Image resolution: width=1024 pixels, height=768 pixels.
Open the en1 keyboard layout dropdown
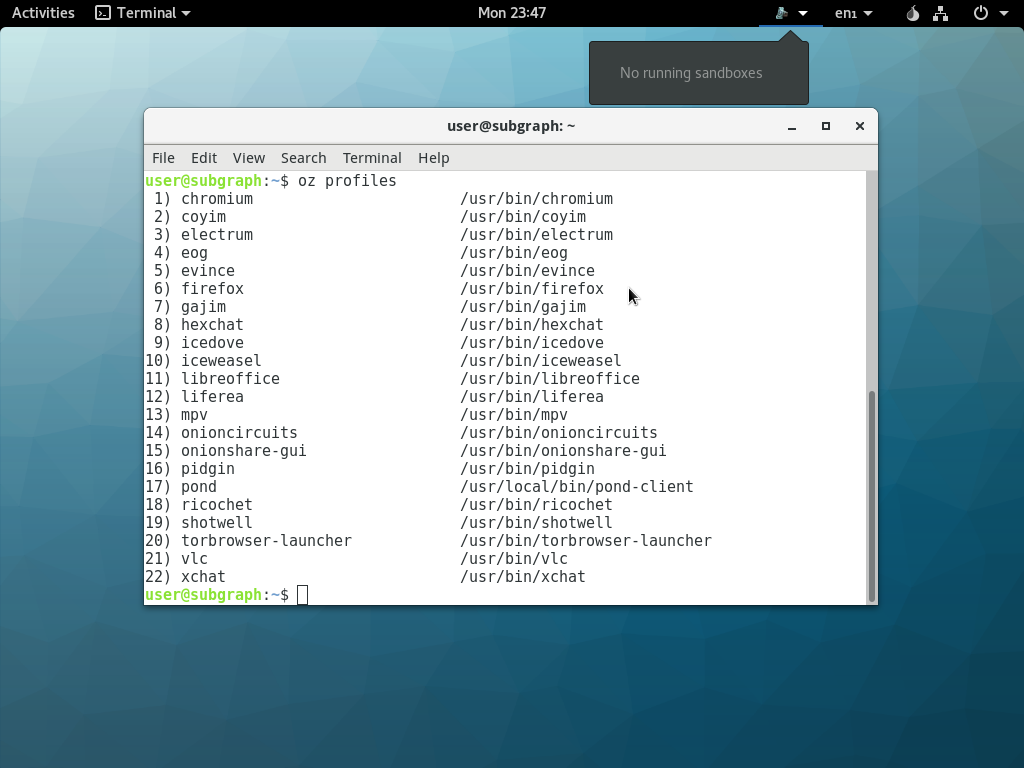click(854, 13)
